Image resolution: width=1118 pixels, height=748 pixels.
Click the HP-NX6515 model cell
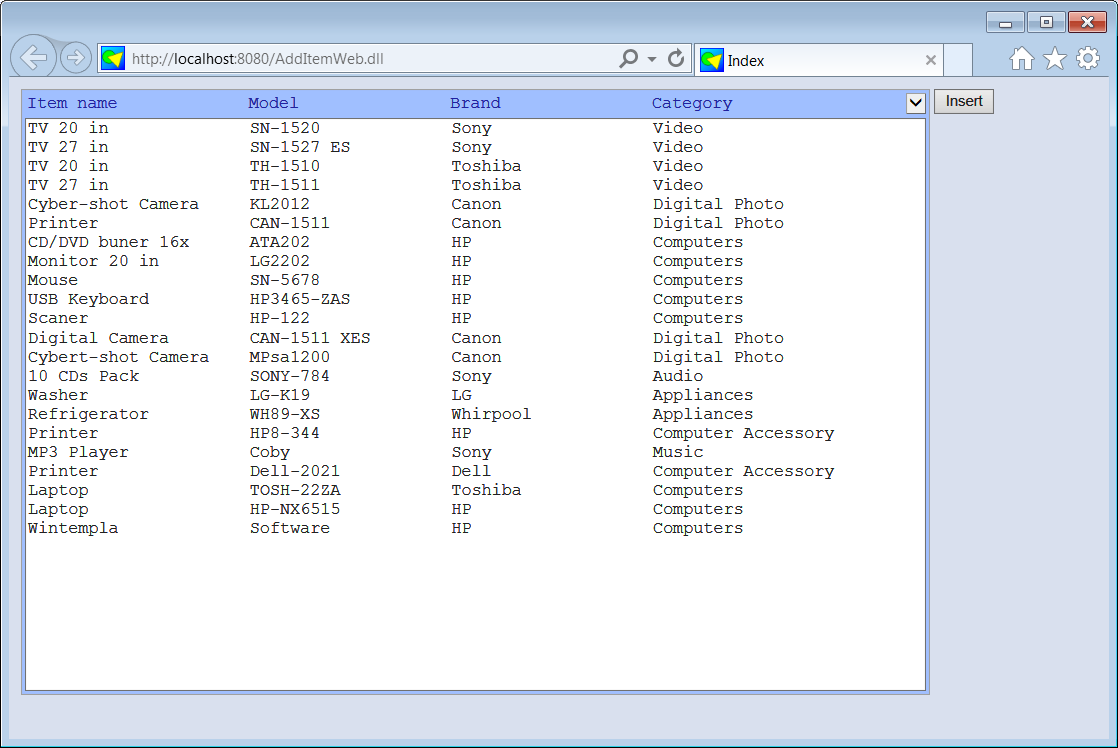(x=294, y=510)
